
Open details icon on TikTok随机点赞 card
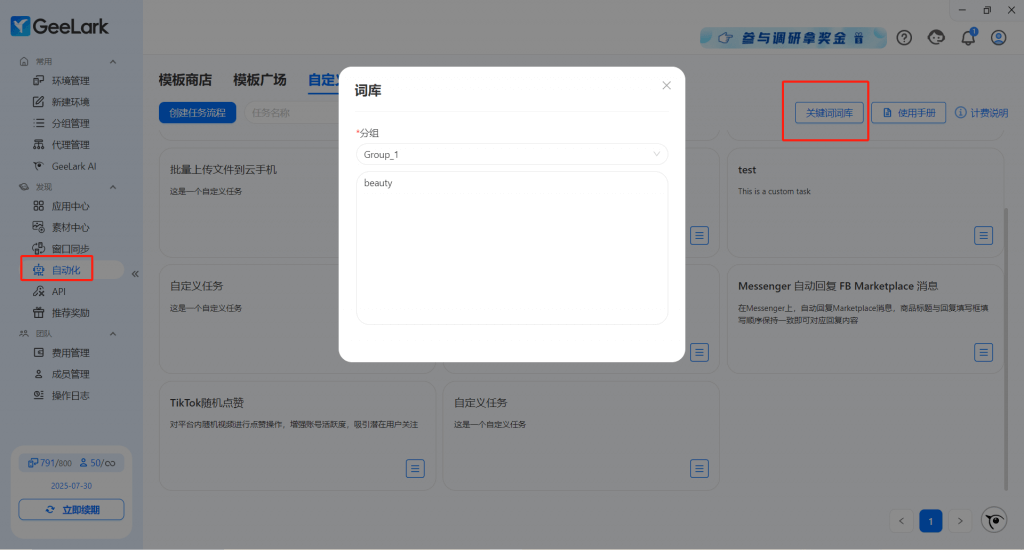point(416,468)
